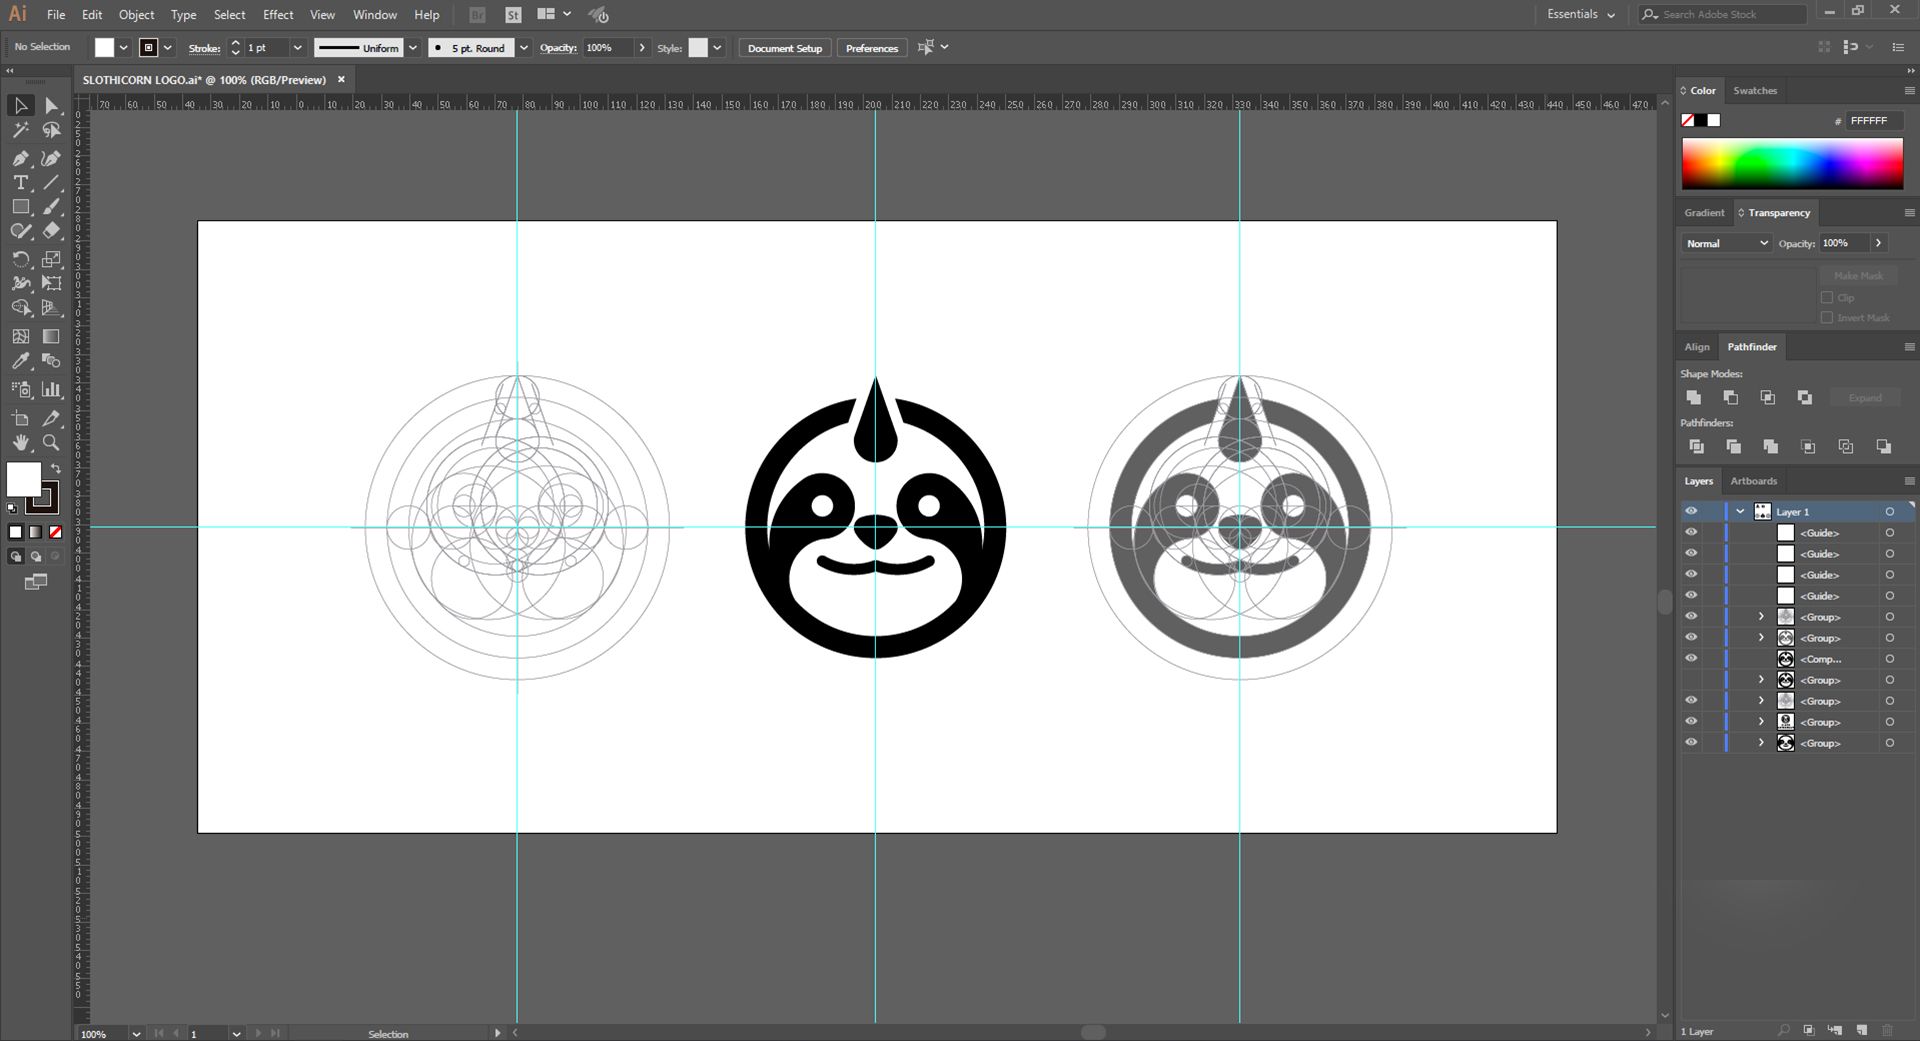1920x1041 pixels.
Task: Select the Shaper tool
Action: click(20, 231)
